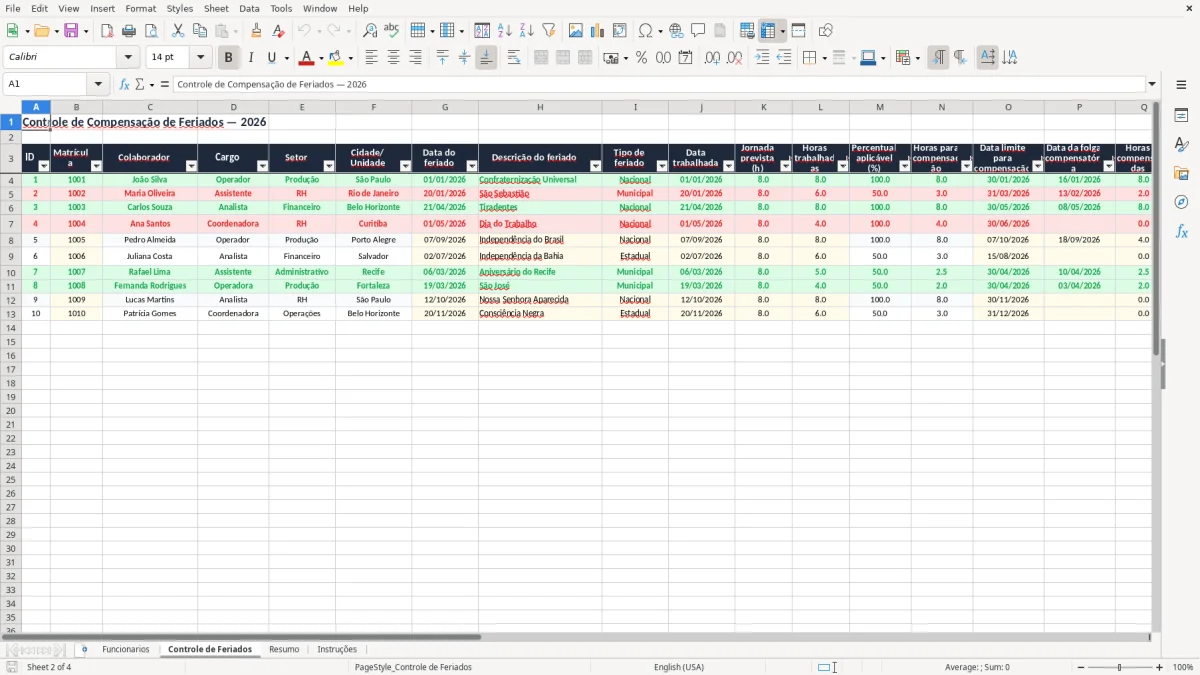Open the Name Box dropdown arrow
The image size is (1200, 675).
pos(98,85)
